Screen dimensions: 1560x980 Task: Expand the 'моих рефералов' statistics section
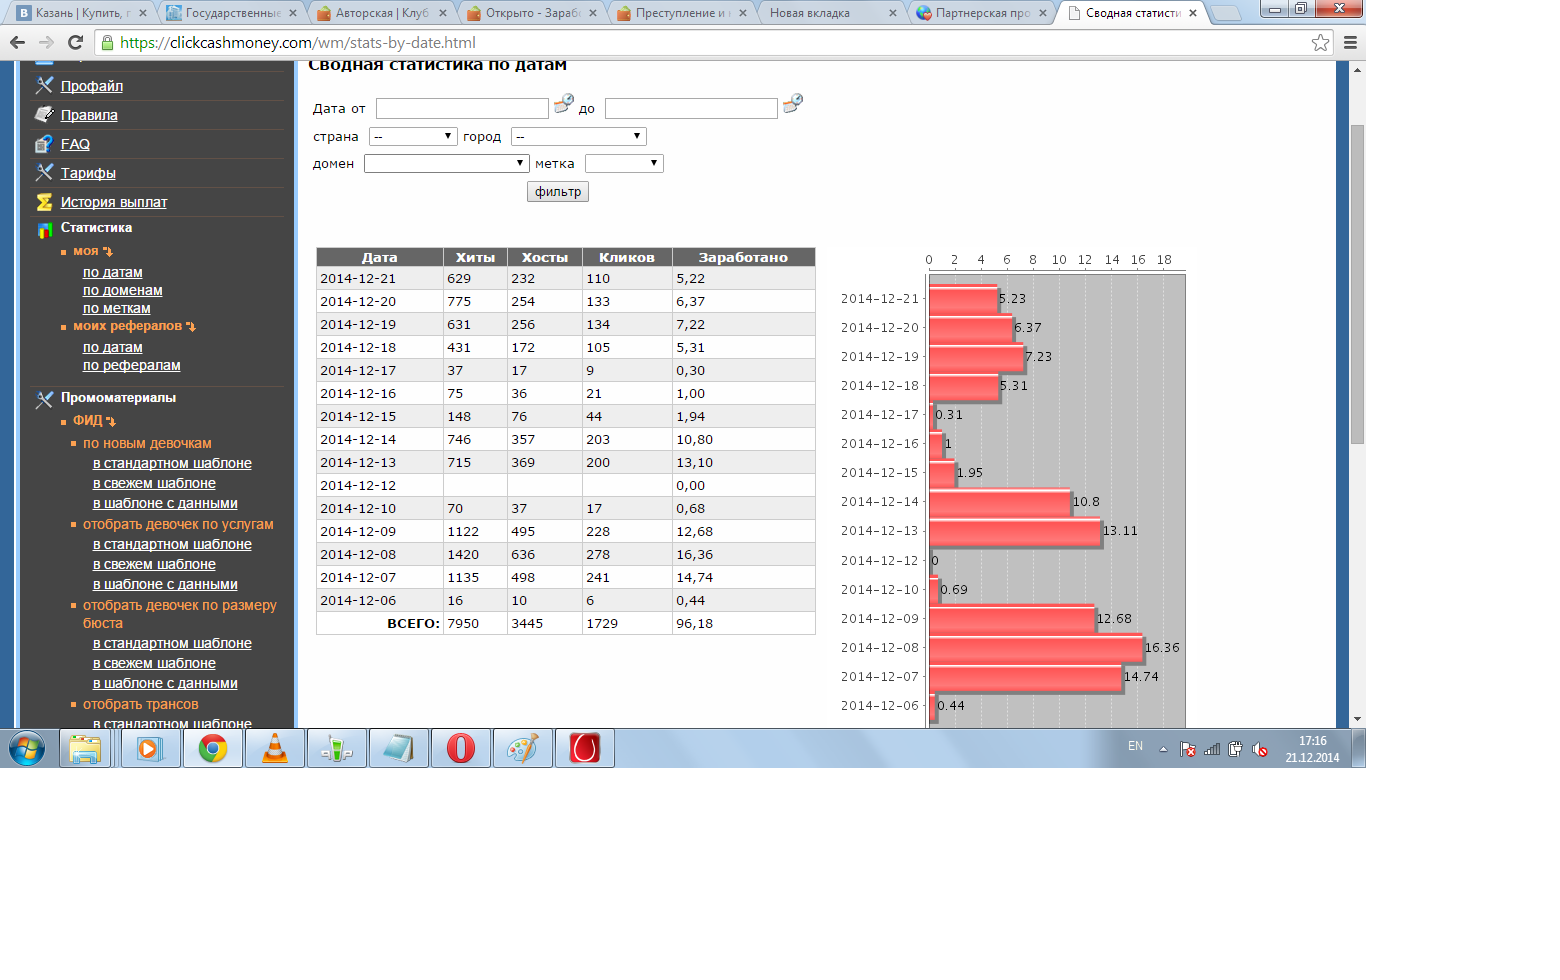(134, 326)
